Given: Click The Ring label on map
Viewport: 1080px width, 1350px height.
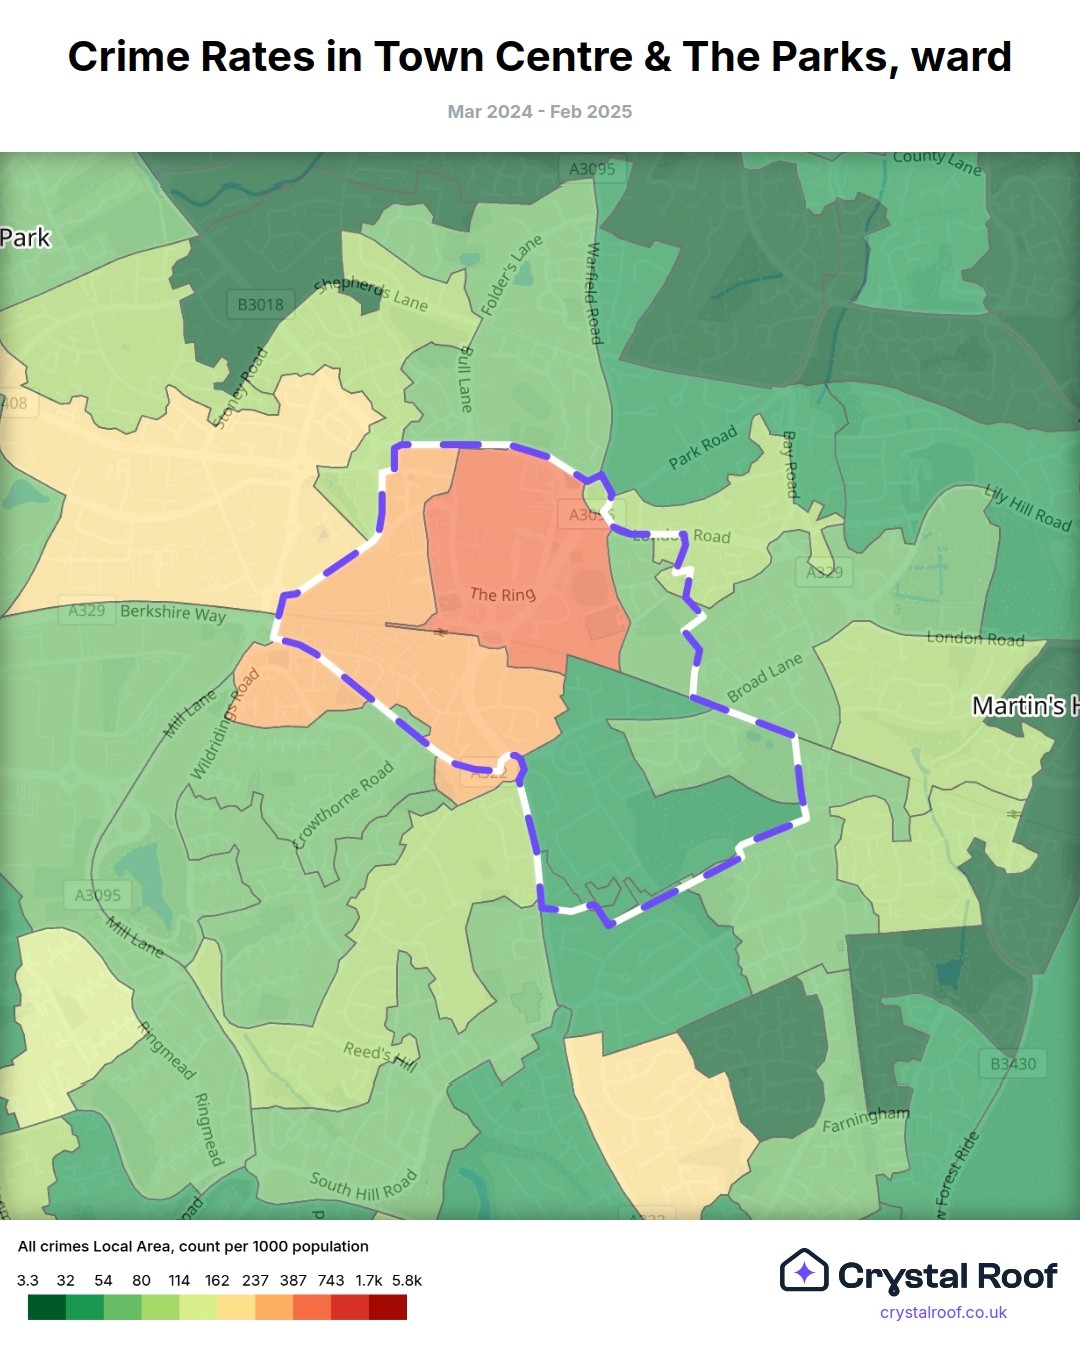Looking at the screenshot, I should coord(503,594).
